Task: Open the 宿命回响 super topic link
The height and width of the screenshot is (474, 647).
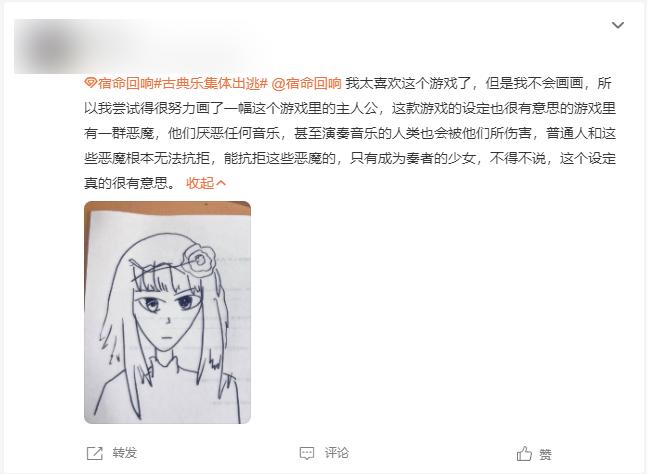Action: coord(125,83)
